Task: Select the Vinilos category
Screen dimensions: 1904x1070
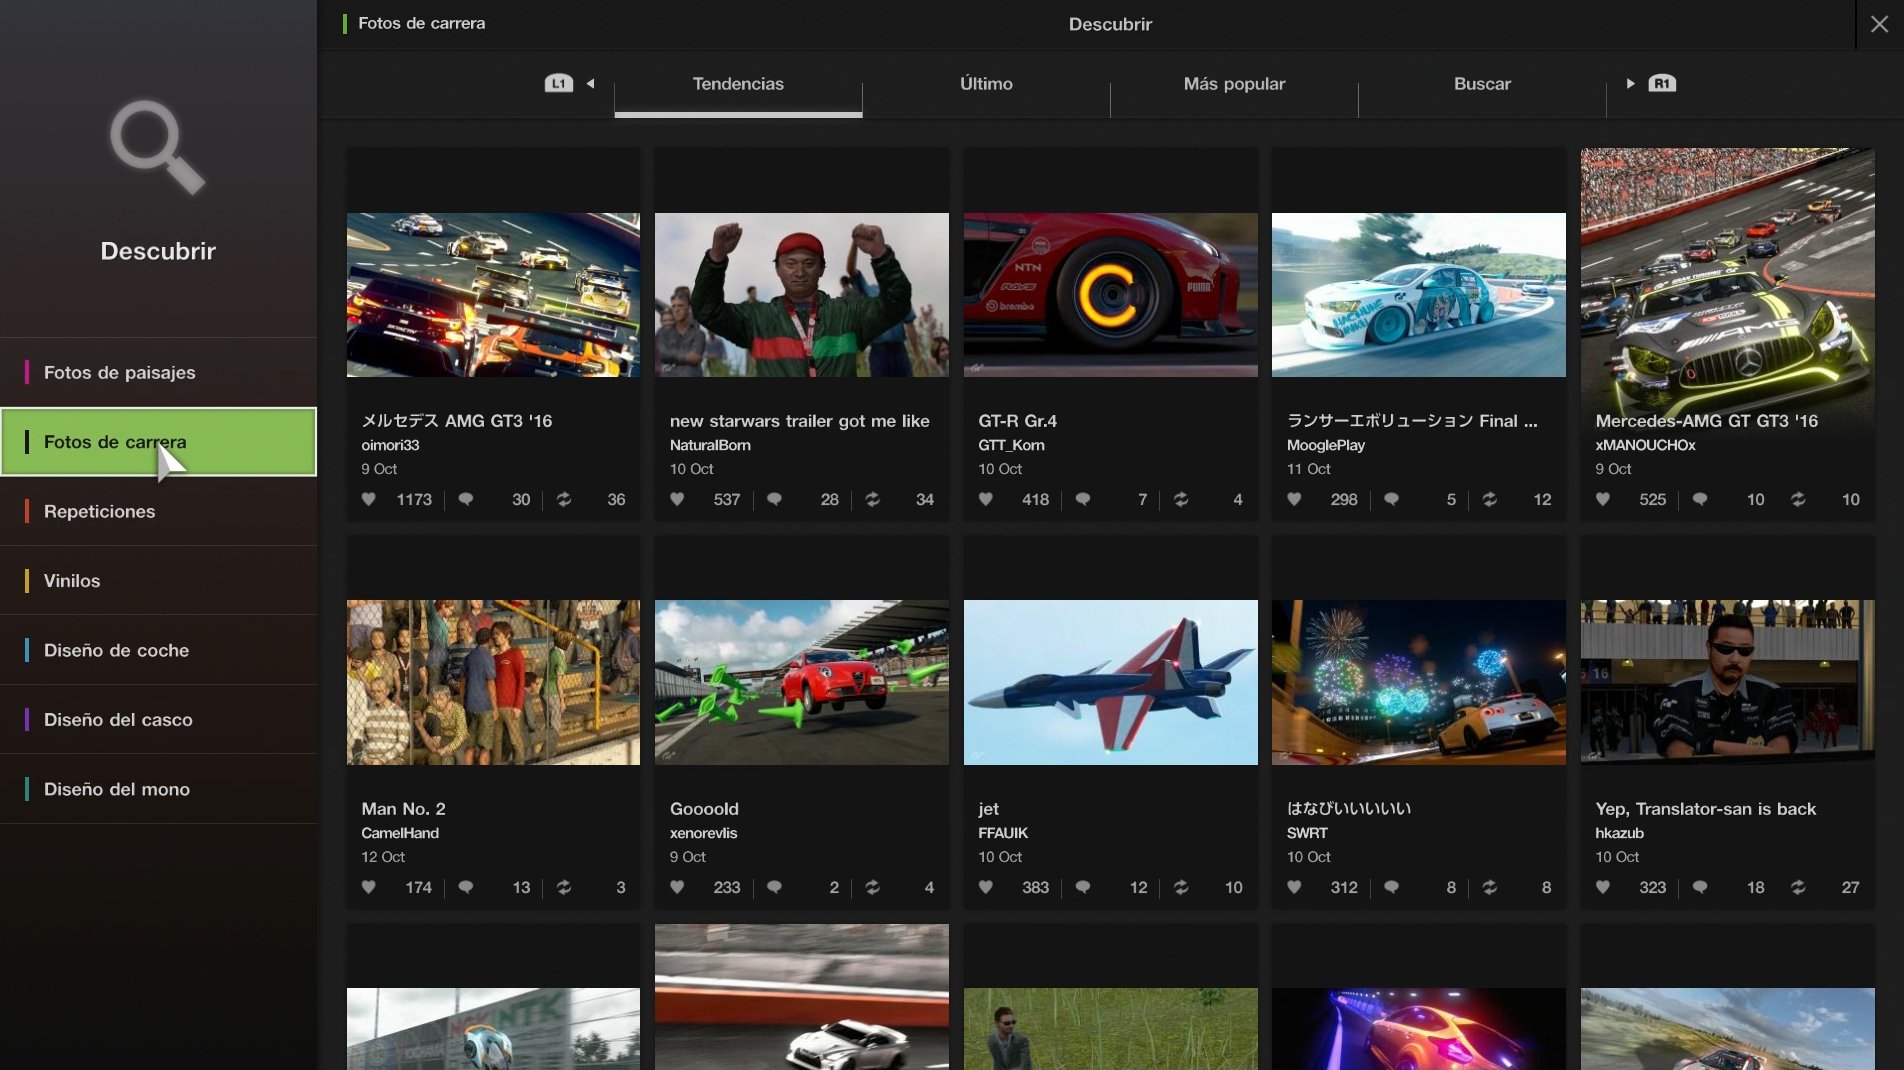Action: [x=70, y=581]
